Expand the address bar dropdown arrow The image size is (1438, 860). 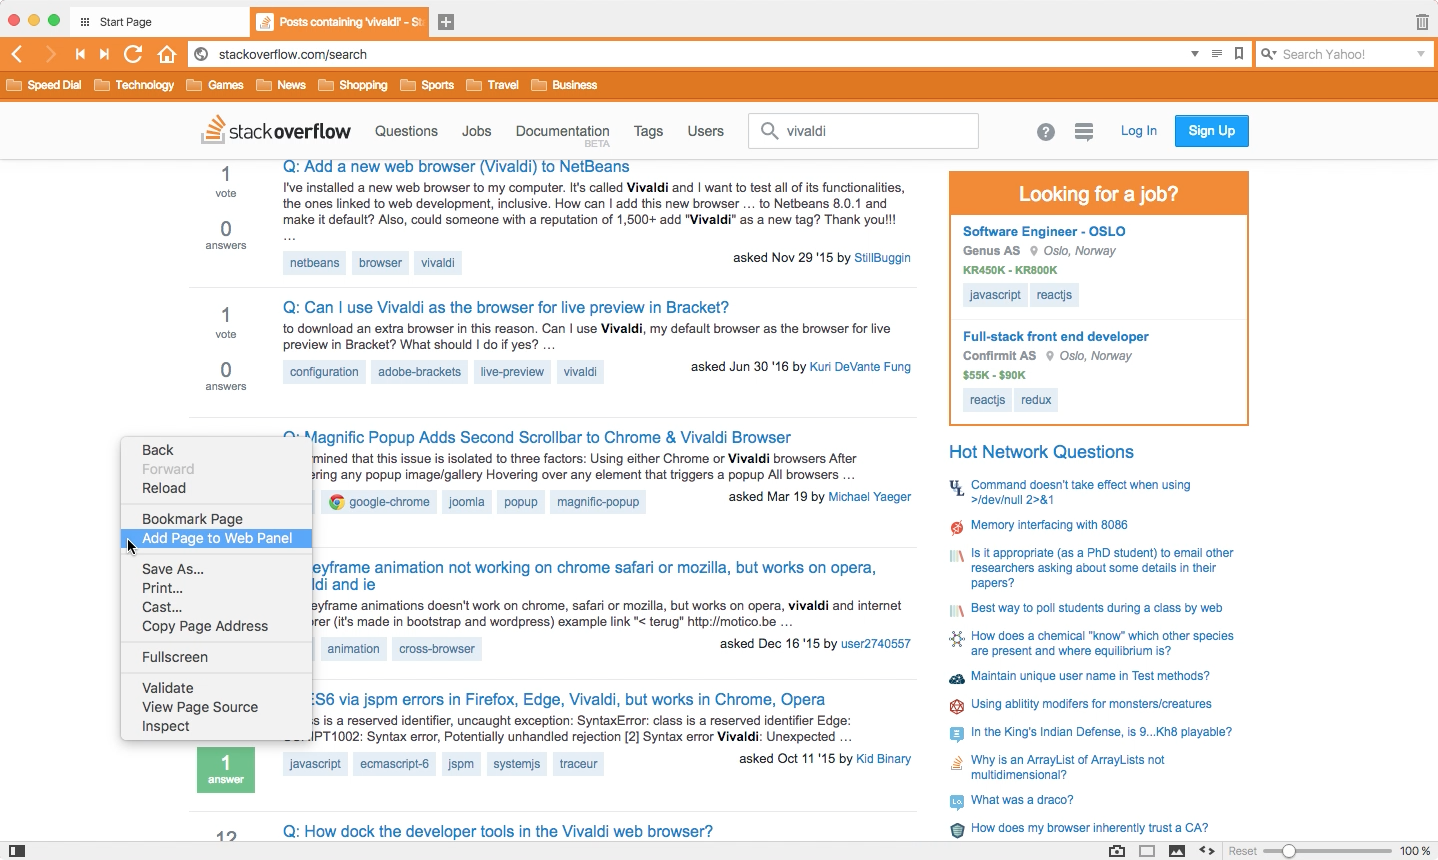pos(1195,54)
